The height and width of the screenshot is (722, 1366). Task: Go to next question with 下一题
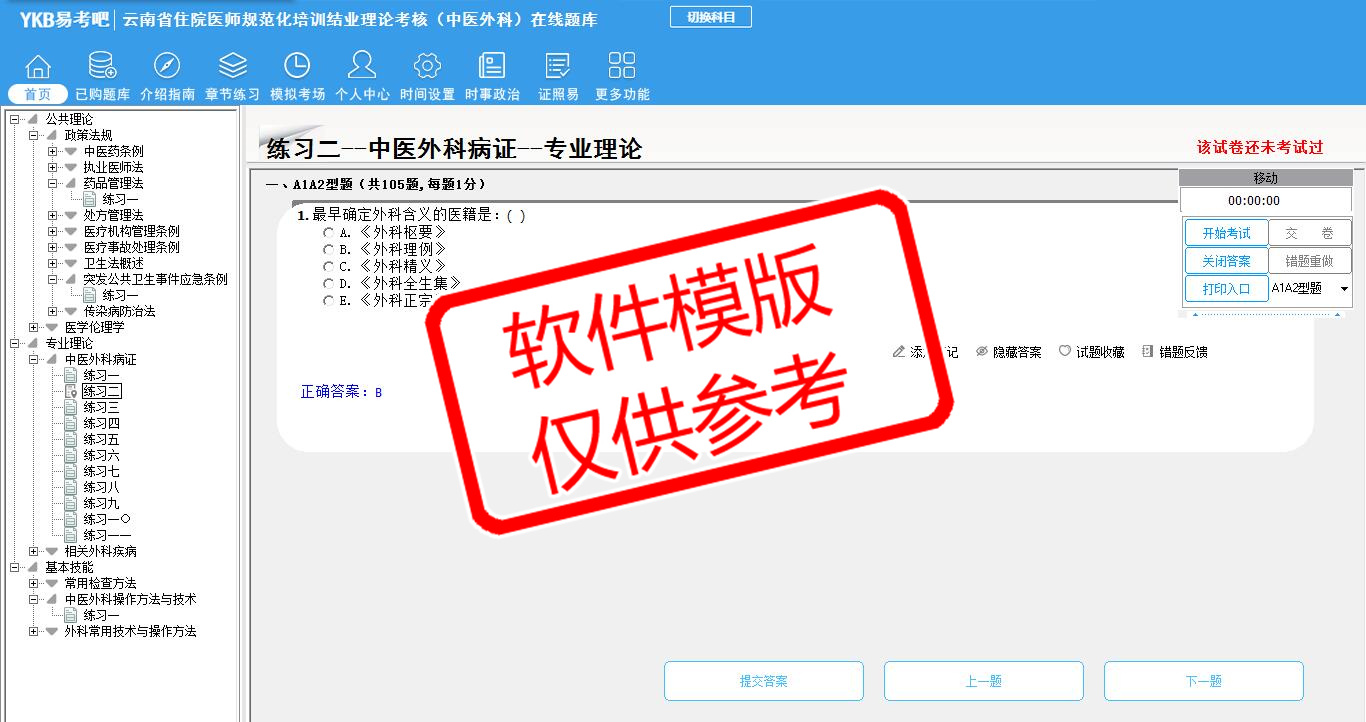[x=1203, y=681]
